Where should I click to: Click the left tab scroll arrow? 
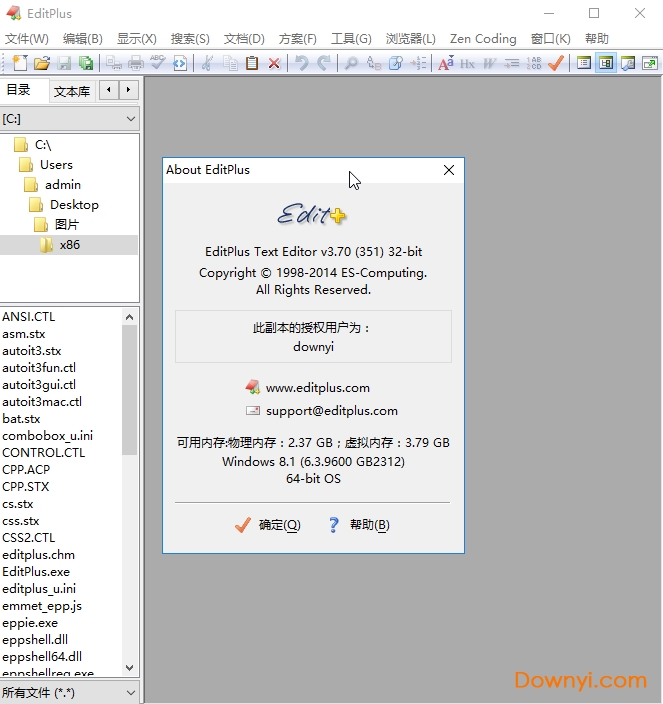[109, 90]
